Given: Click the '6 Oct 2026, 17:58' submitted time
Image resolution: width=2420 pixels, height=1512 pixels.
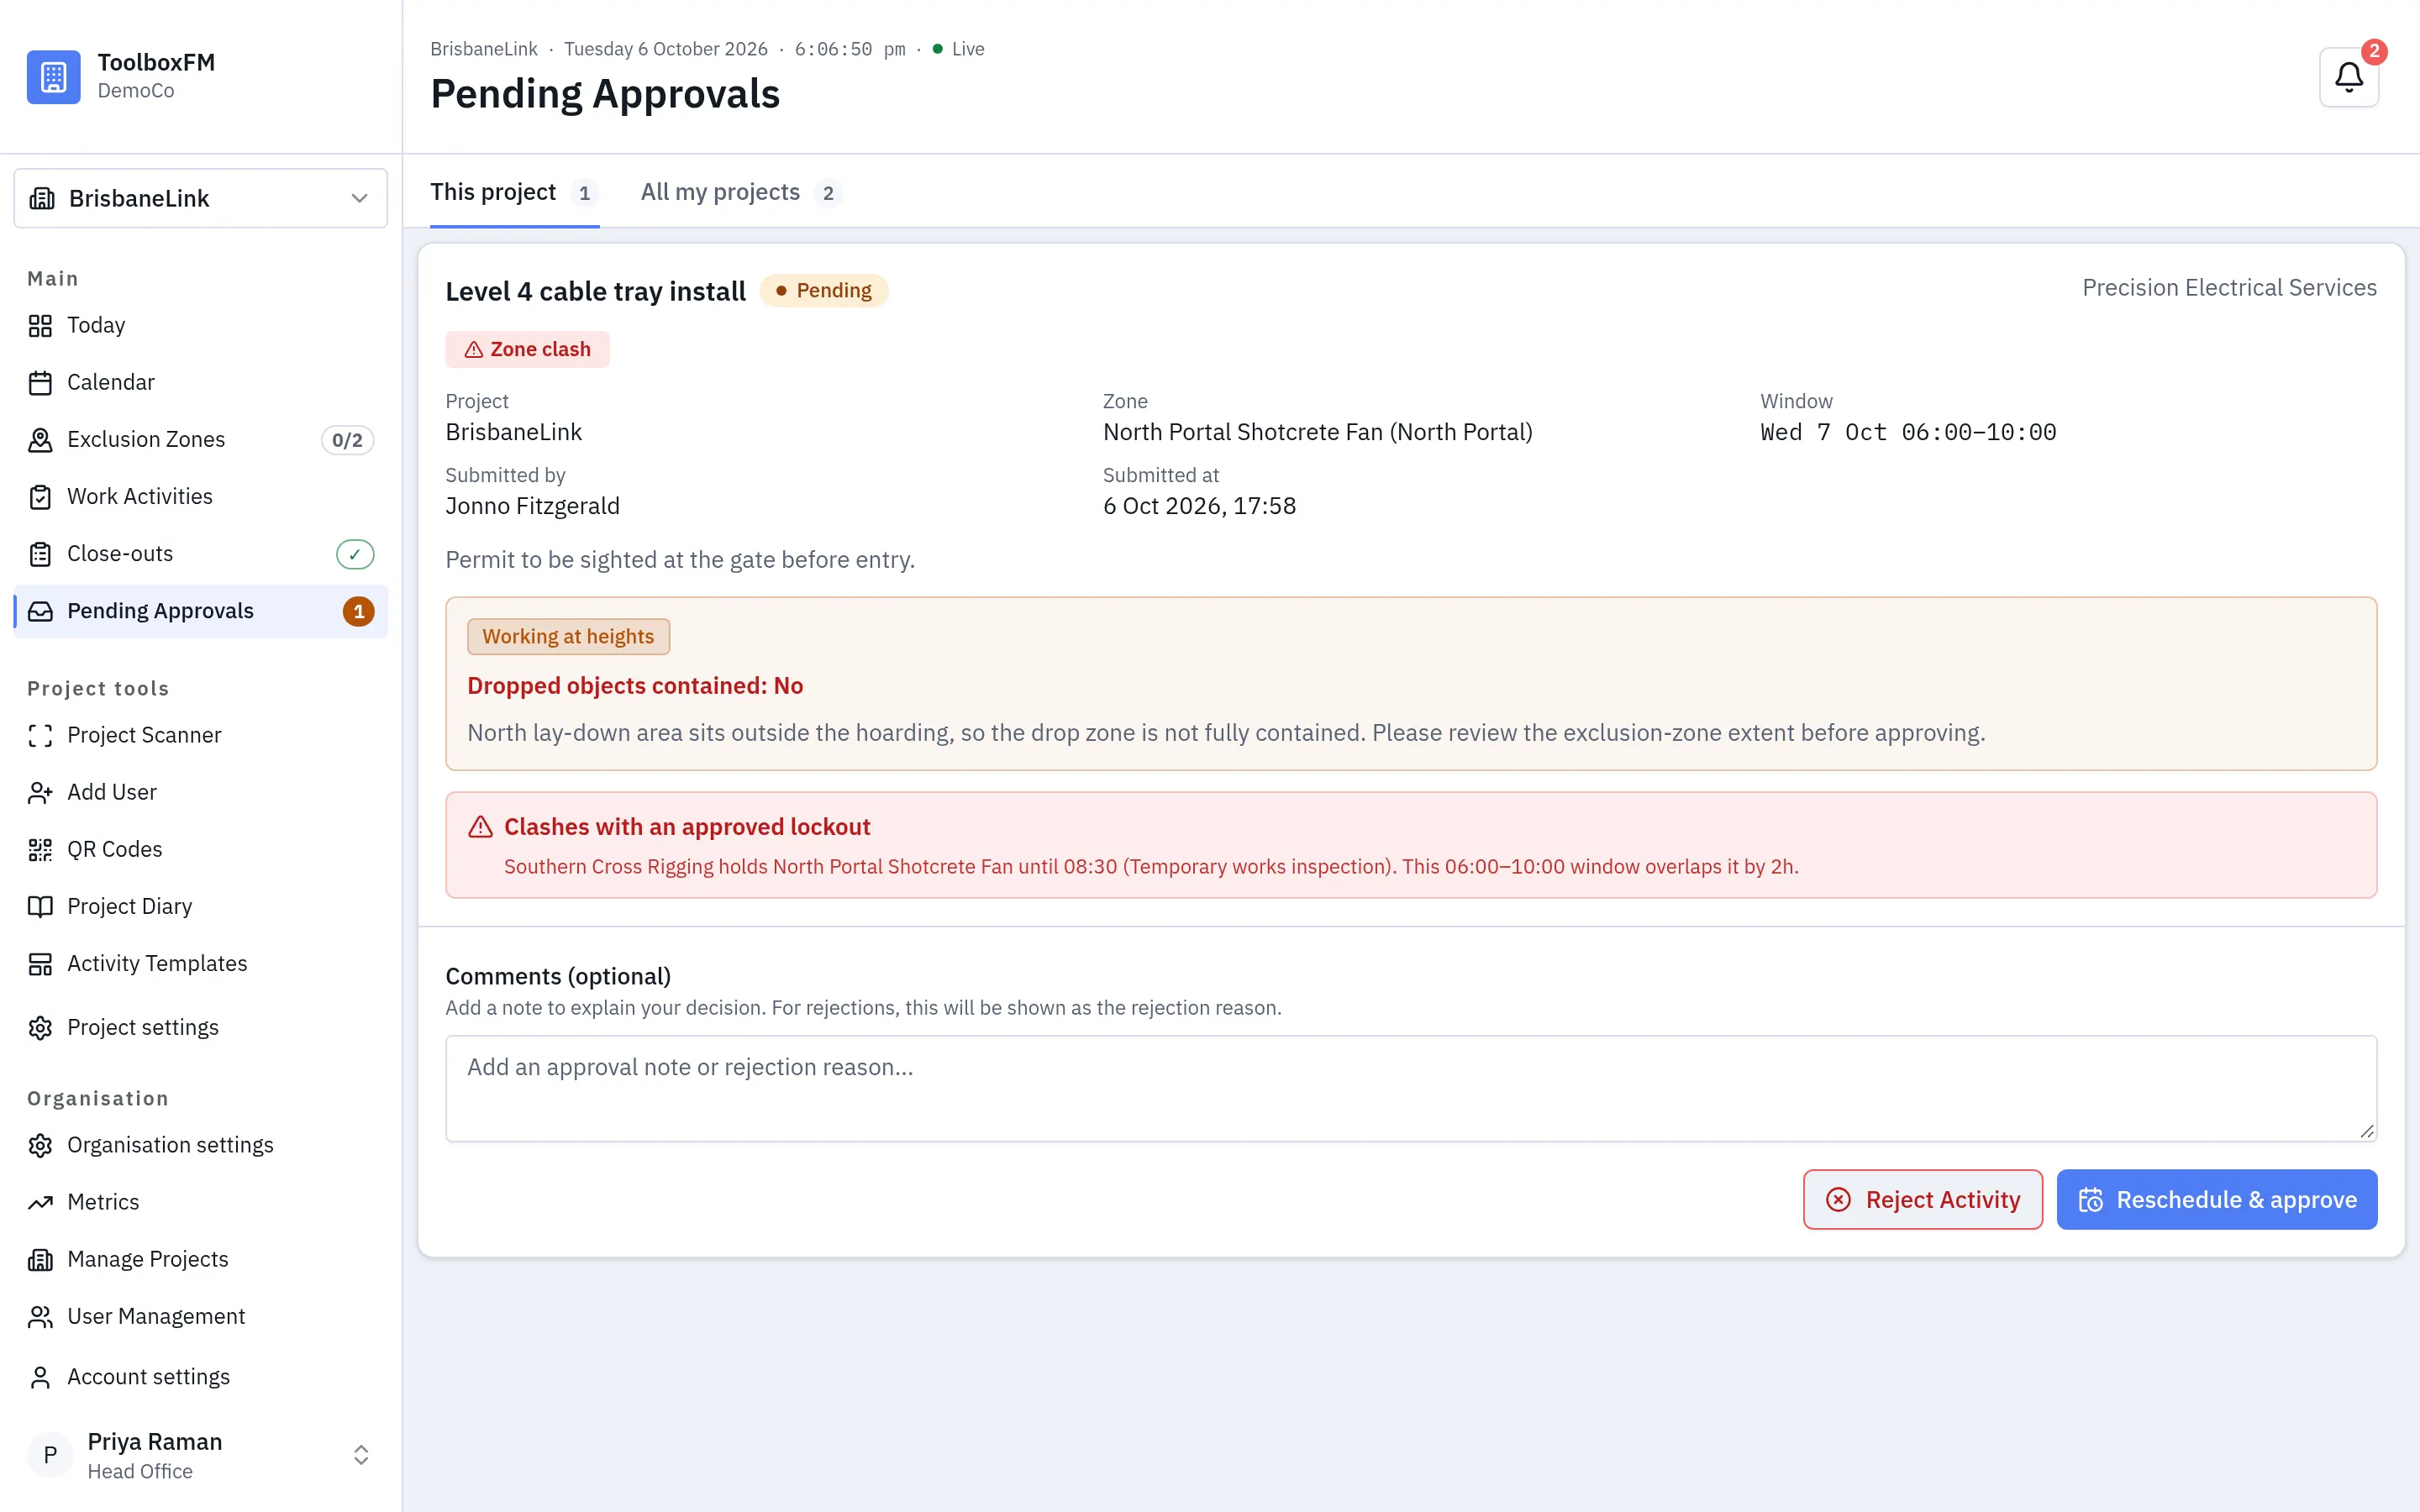Looking at the screenshot, I should [1199, 506].
